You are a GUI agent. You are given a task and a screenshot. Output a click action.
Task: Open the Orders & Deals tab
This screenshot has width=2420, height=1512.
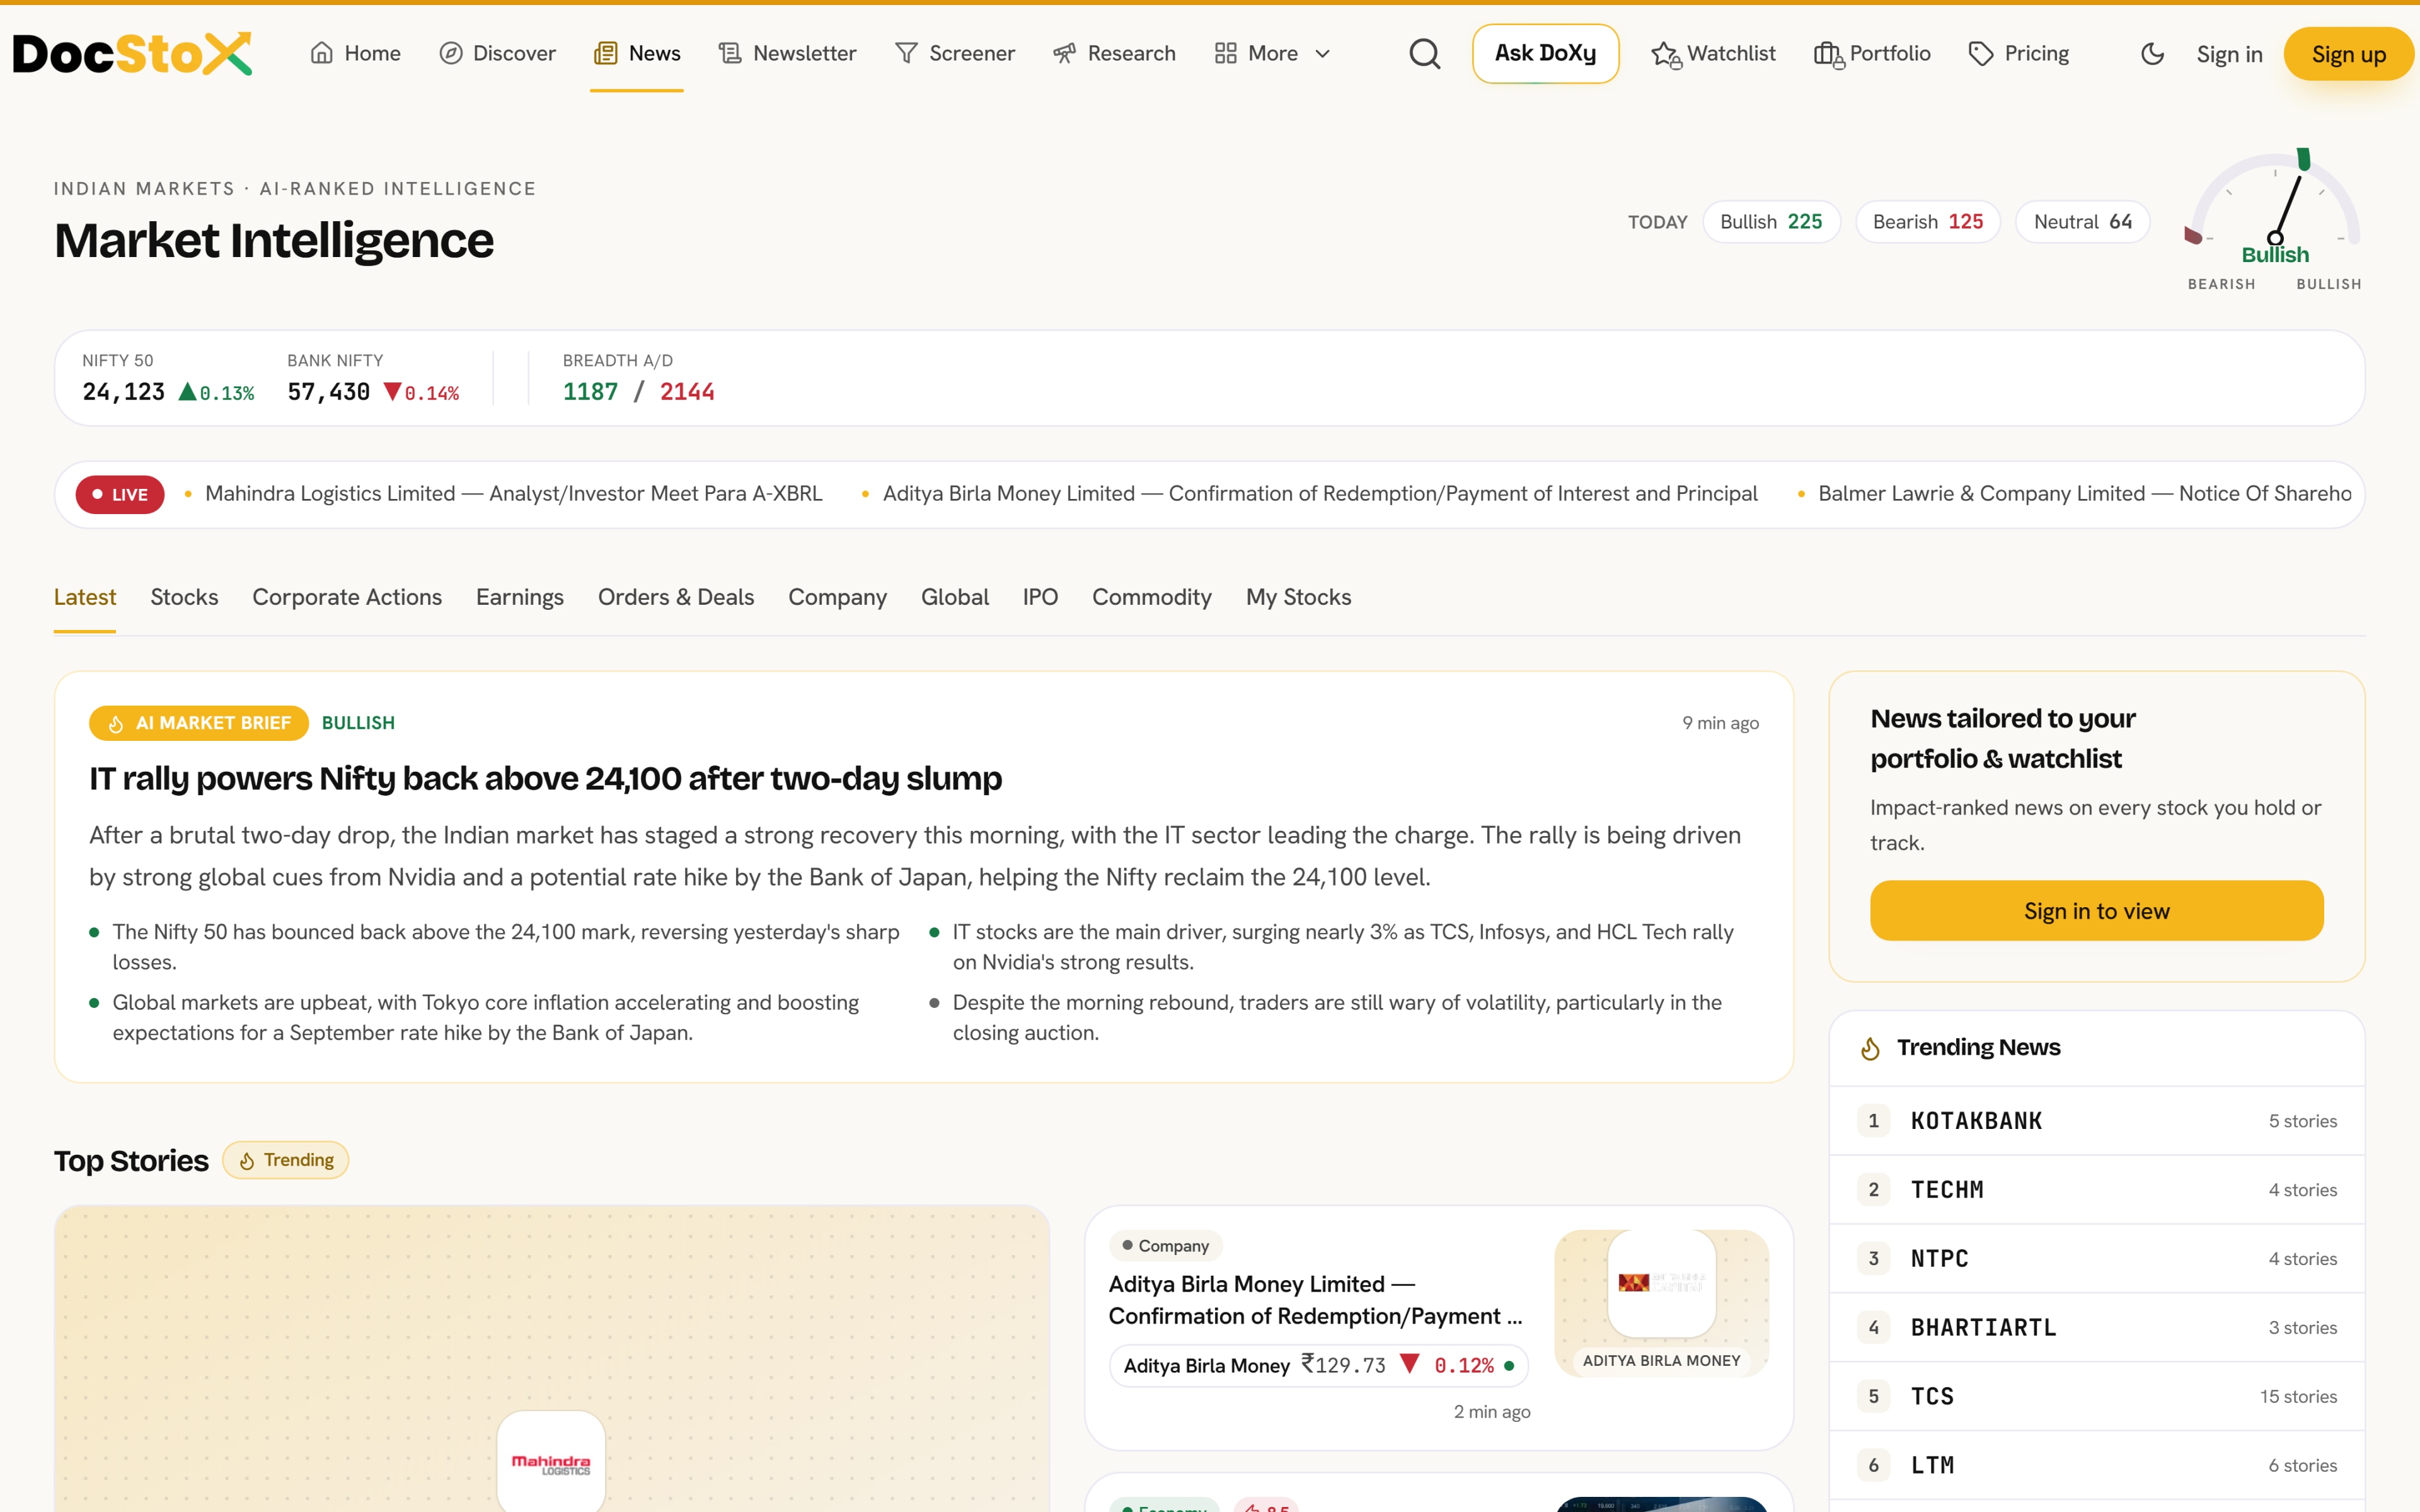pos(676,597)
